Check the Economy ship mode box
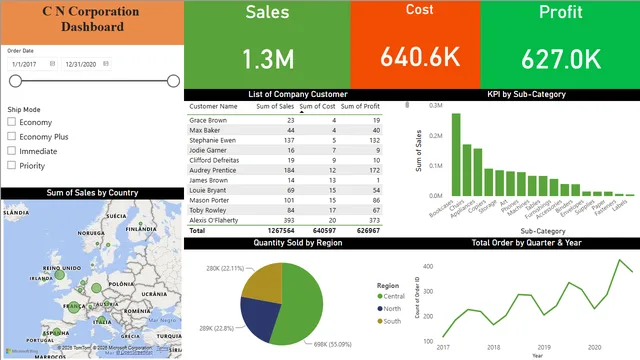The width and height of the screenshot is (640, 360). point(11,122)
